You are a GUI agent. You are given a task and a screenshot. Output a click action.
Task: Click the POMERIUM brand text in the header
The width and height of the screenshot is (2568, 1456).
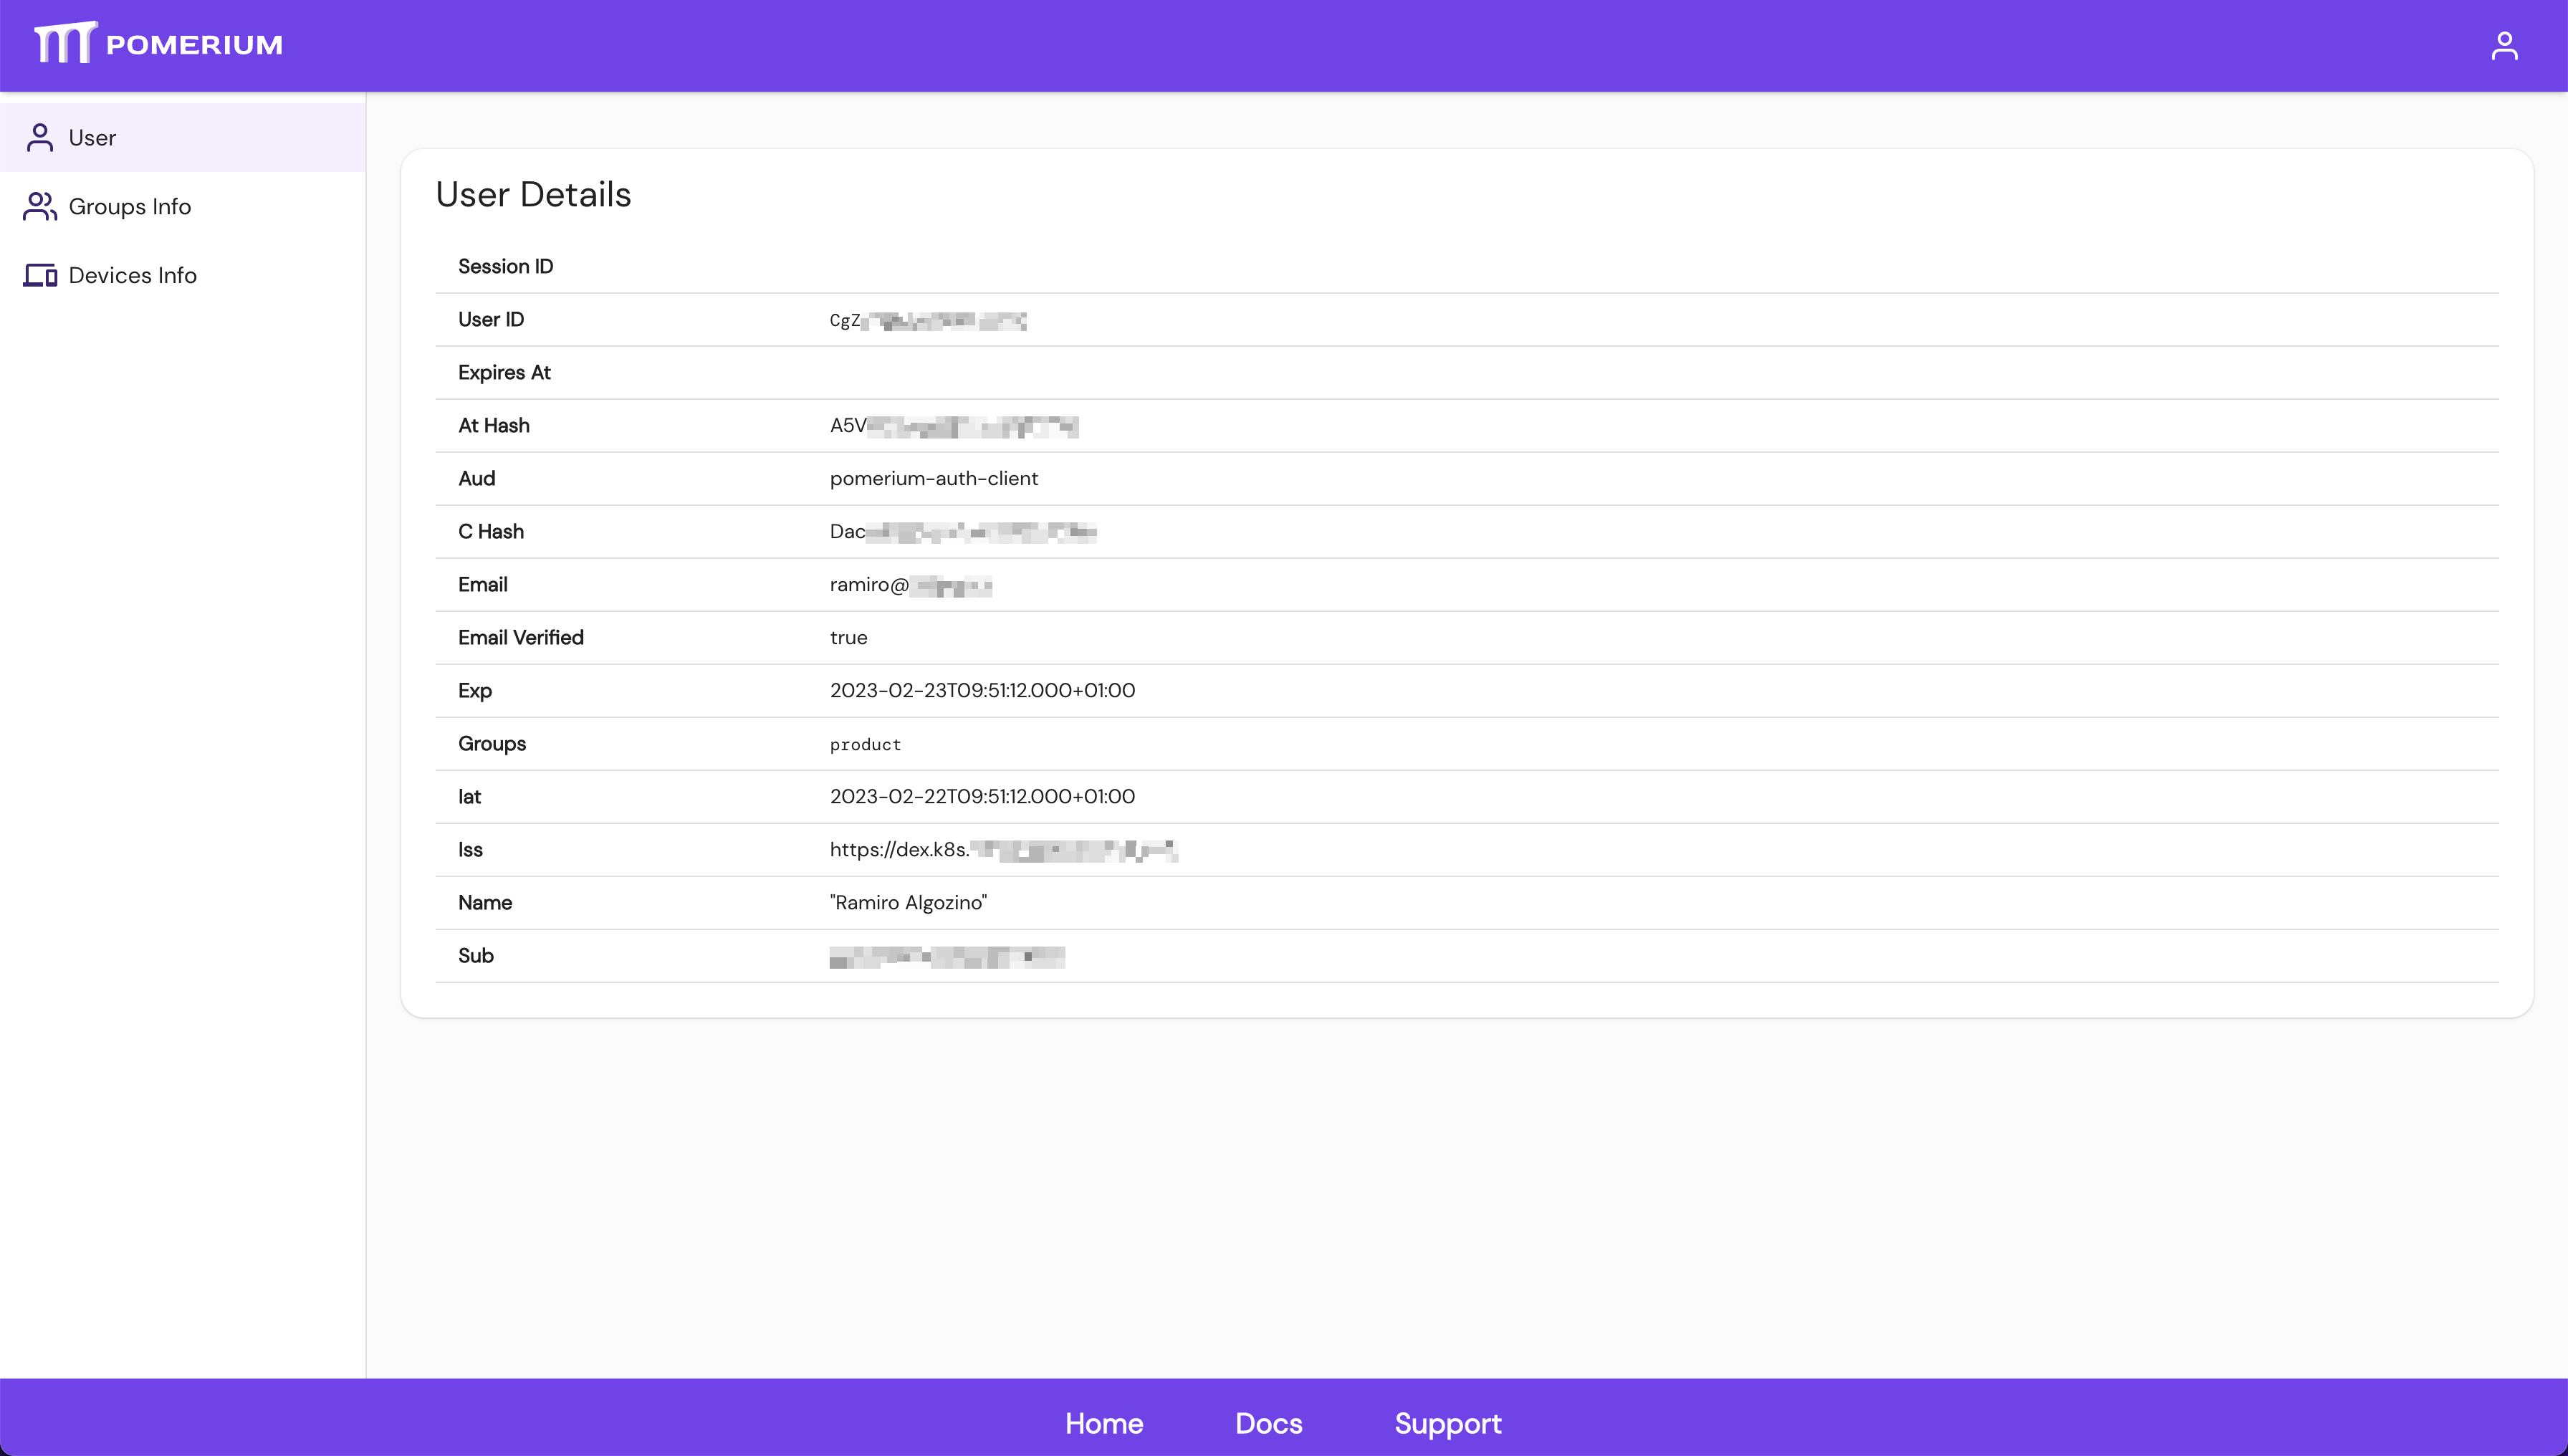[x=194, y=45]
